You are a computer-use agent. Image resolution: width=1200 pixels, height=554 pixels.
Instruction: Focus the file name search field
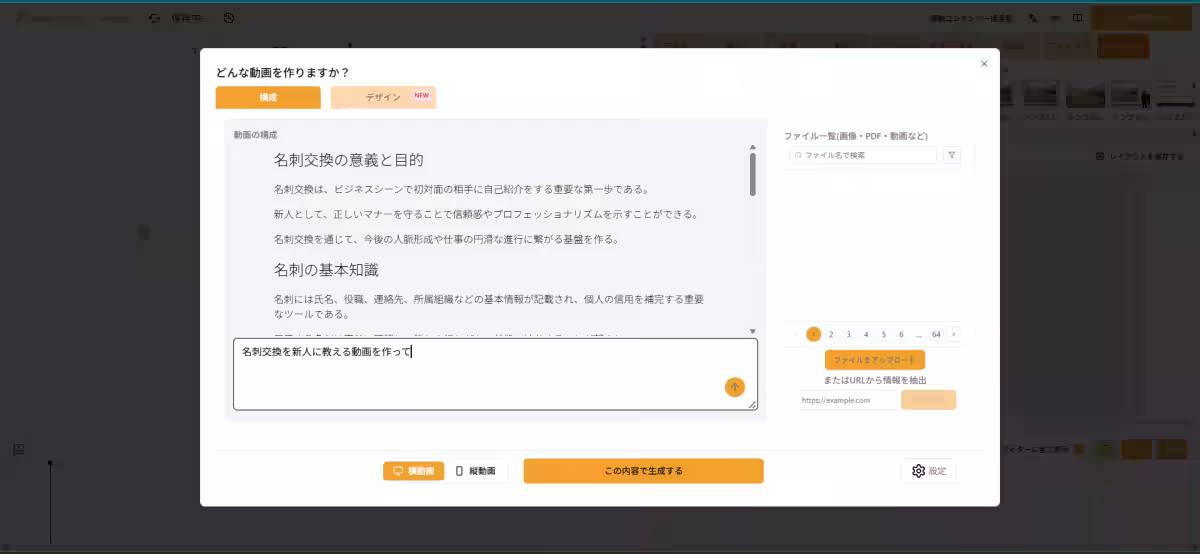coord(863,155)
